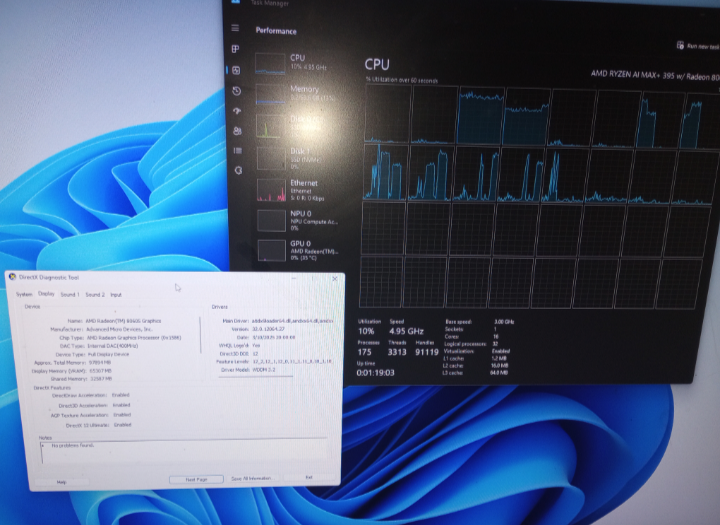
Task: Switch to the Display tab in DirectX tool
Action: click(46, 294)
